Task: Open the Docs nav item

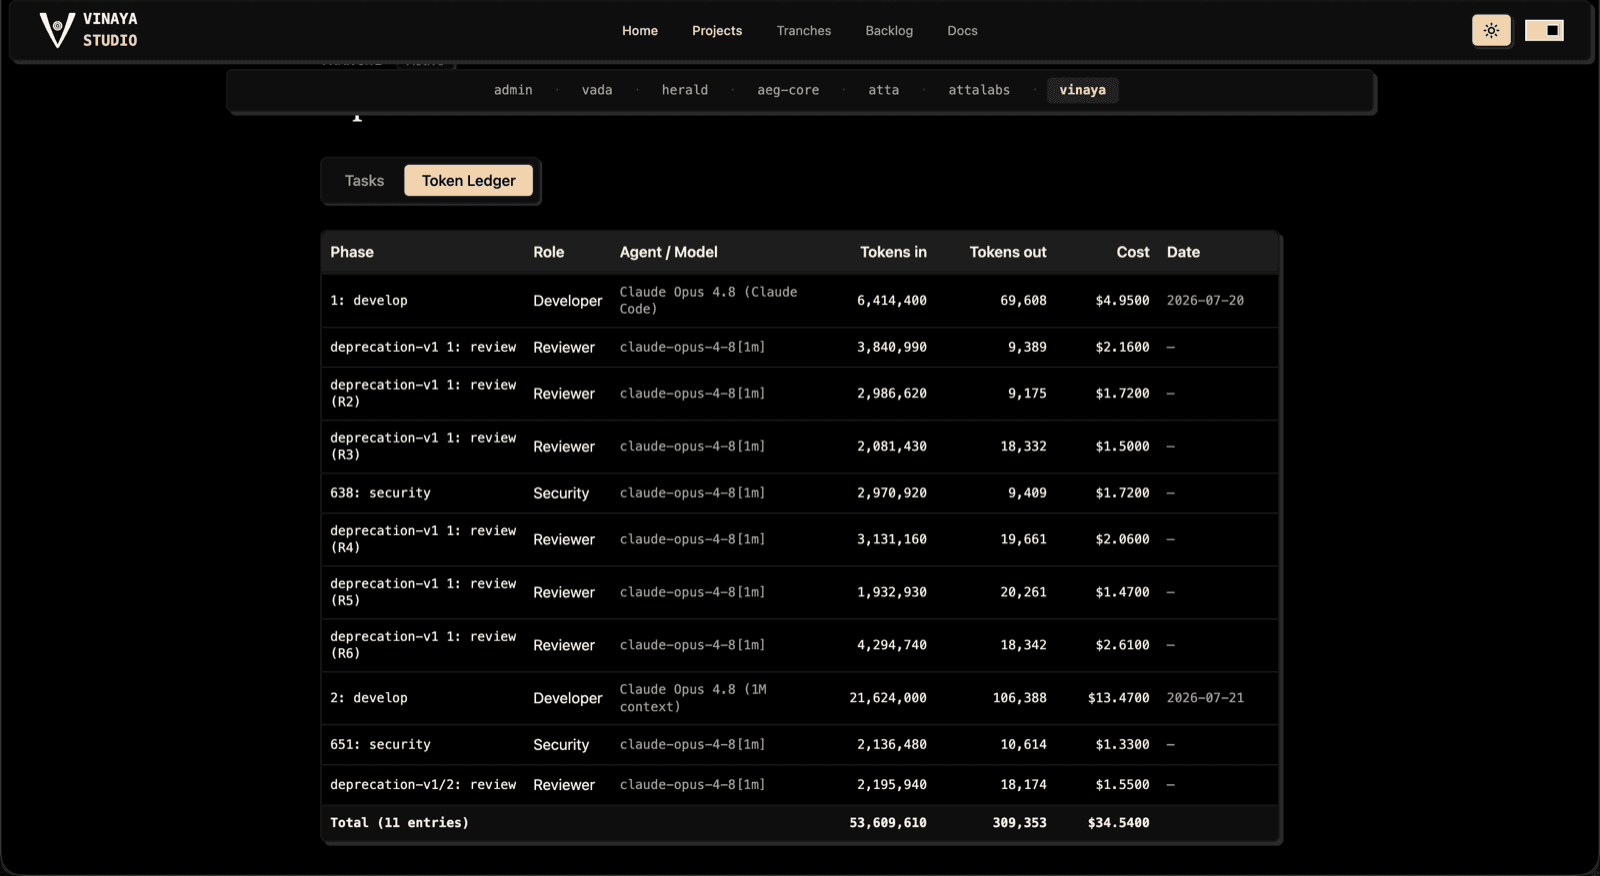Action: tap(962, 31)
